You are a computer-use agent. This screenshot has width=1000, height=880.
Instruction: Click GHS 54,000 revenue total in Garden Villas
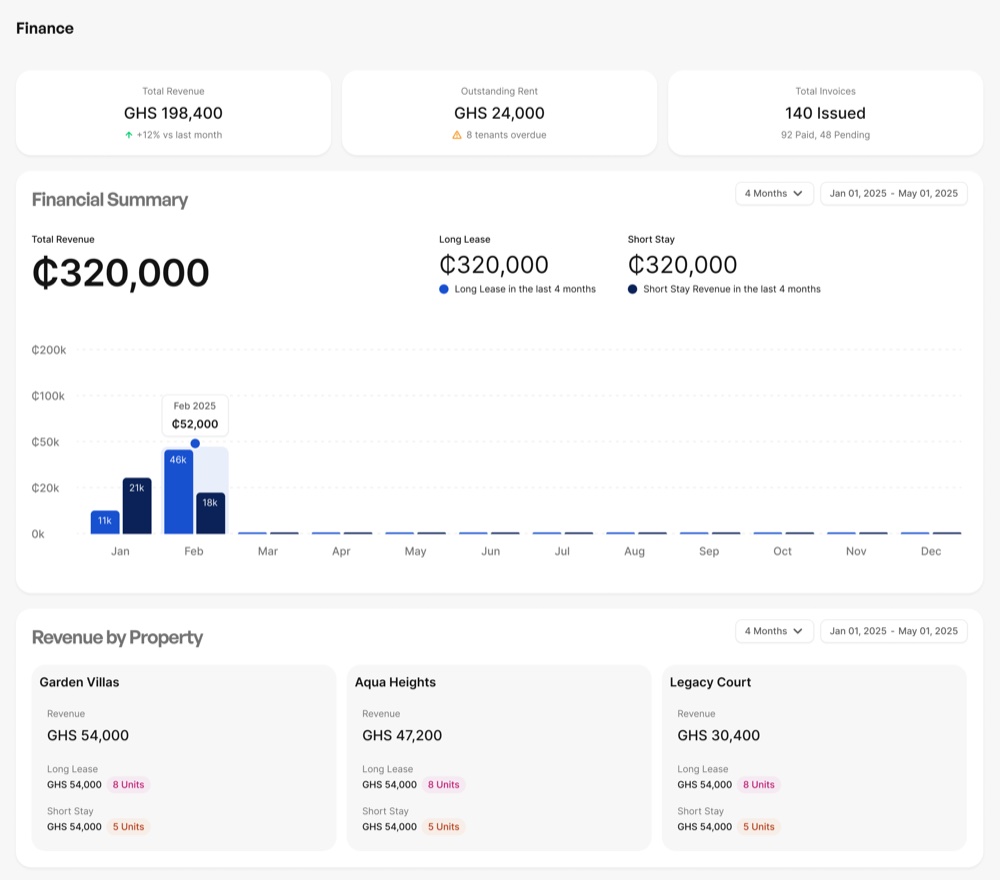point(88,735)
